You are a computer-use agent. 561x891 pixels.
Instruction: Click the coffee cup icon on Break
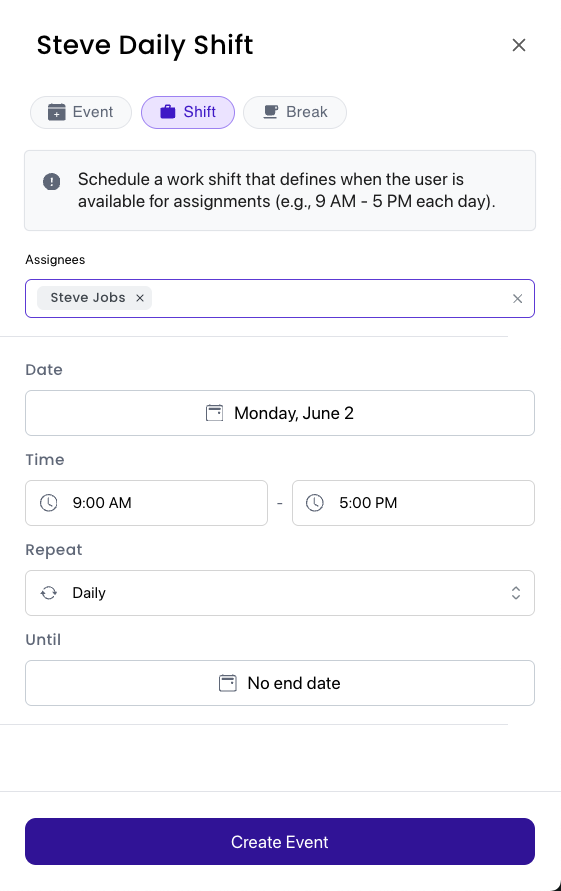(x=271, y=112)
